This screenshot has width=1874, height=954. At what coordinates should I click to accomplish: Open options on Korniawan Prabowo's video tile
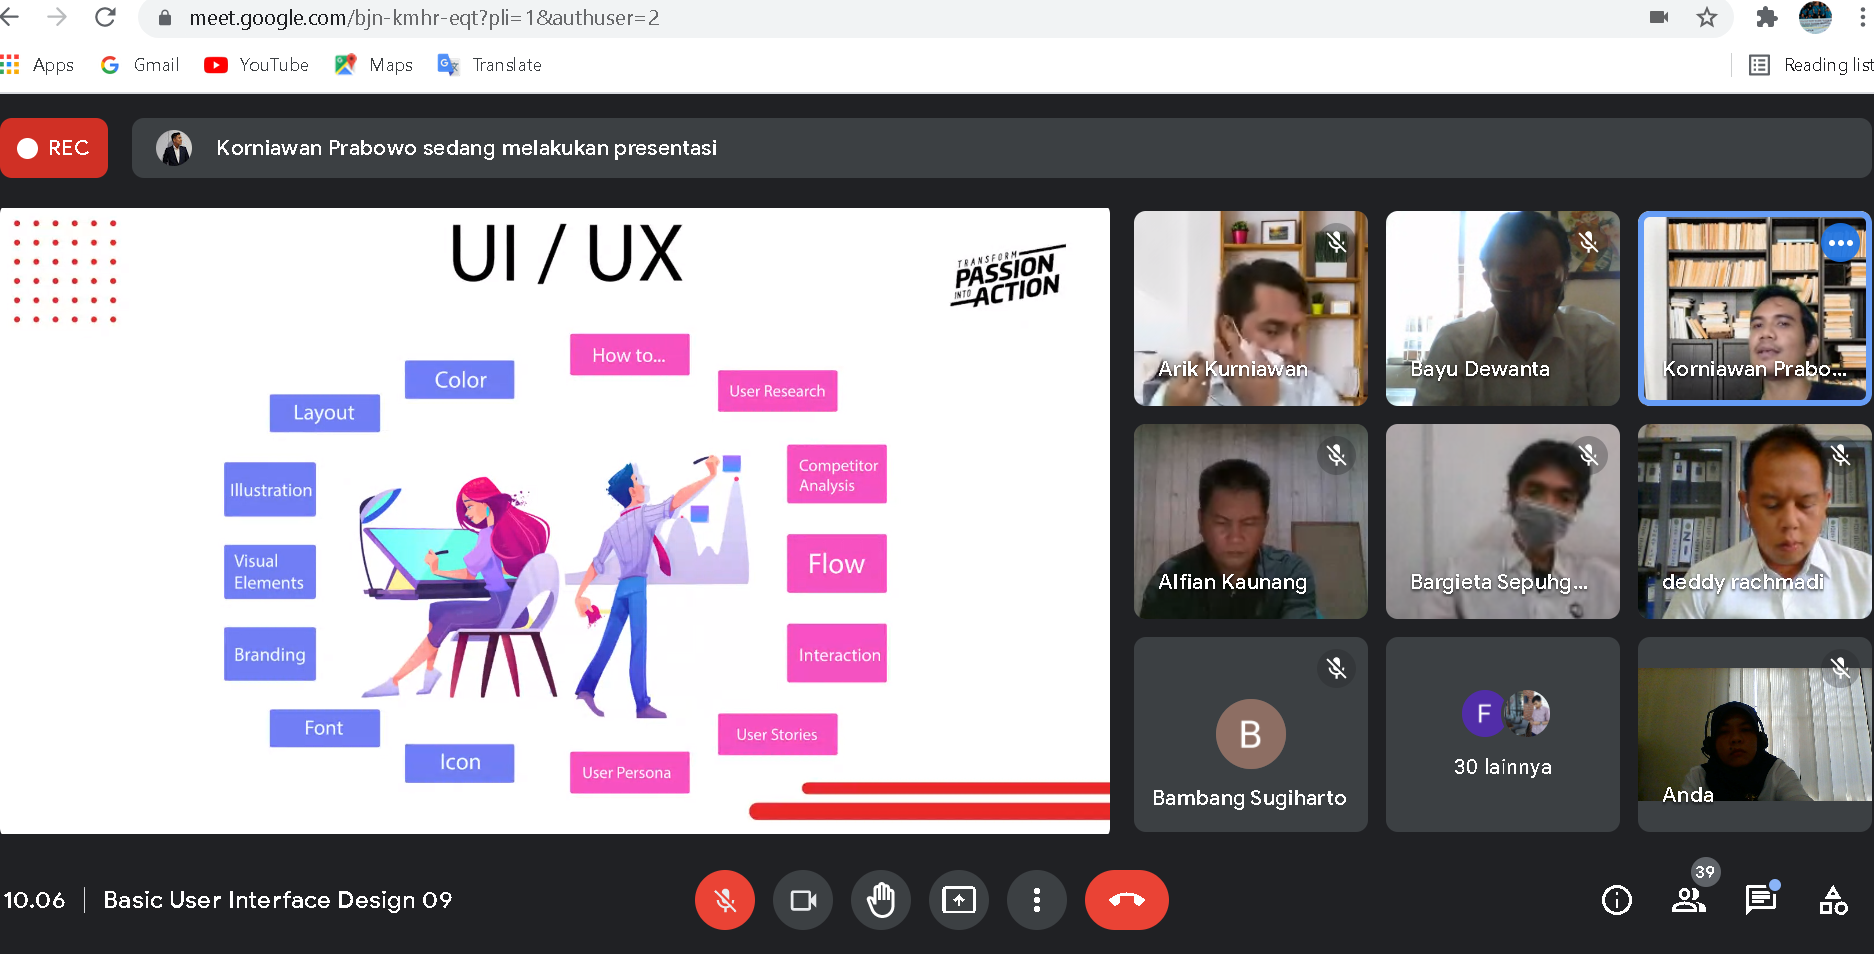(x=1841, y=243)
